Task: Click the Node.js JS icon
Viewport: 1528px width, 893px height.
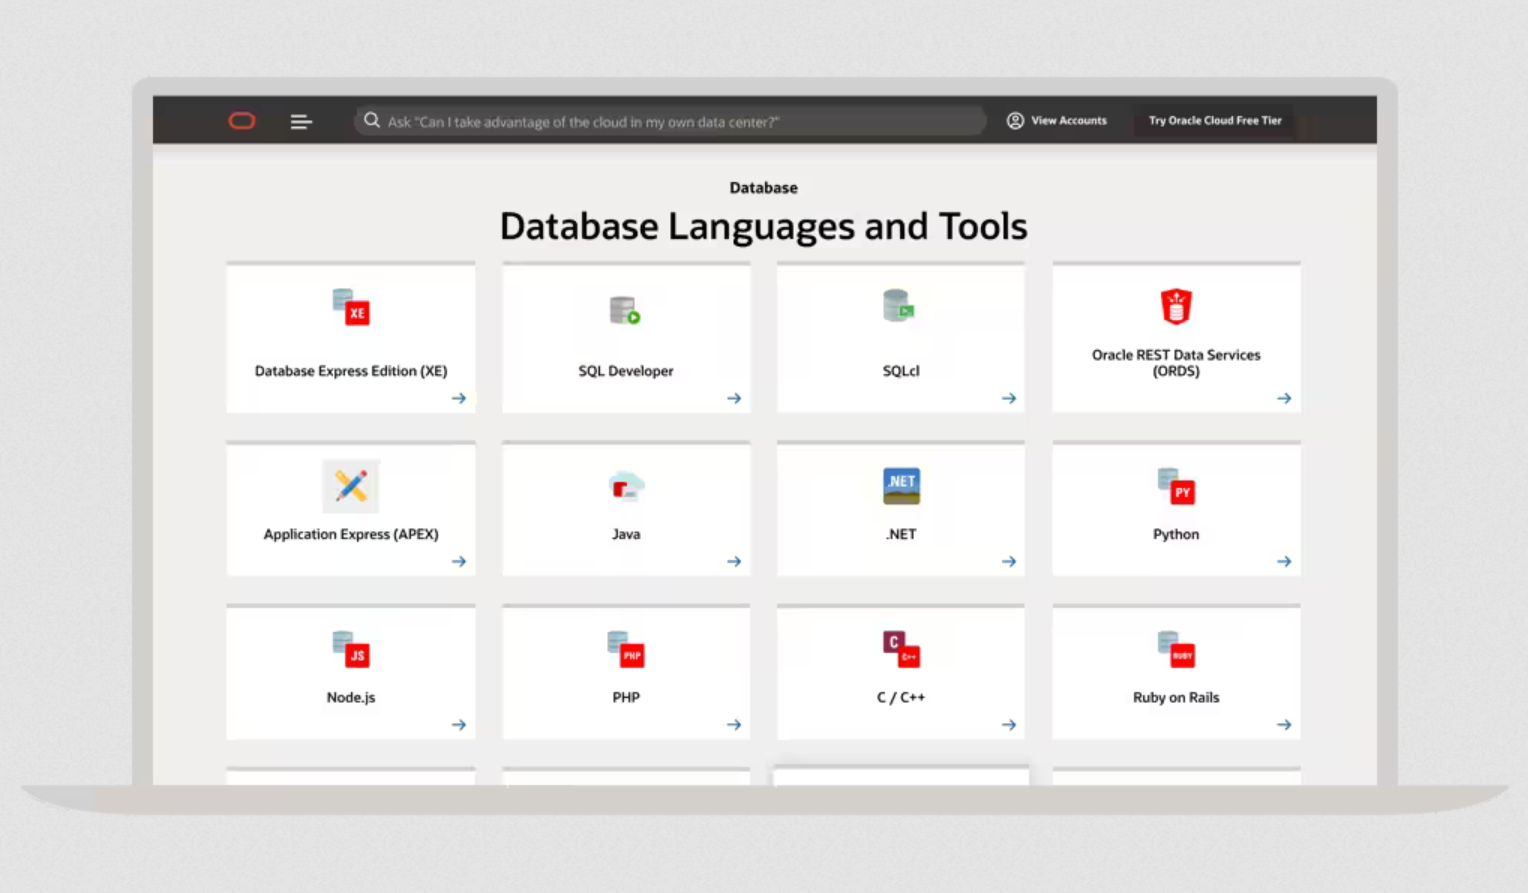Action: [x=351, y=649]
